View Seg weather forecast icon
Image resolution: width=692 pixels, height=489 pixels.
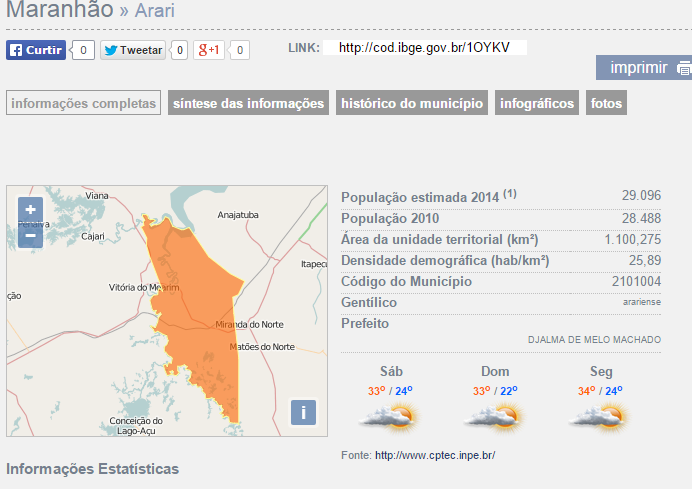(x=599, y=417)
